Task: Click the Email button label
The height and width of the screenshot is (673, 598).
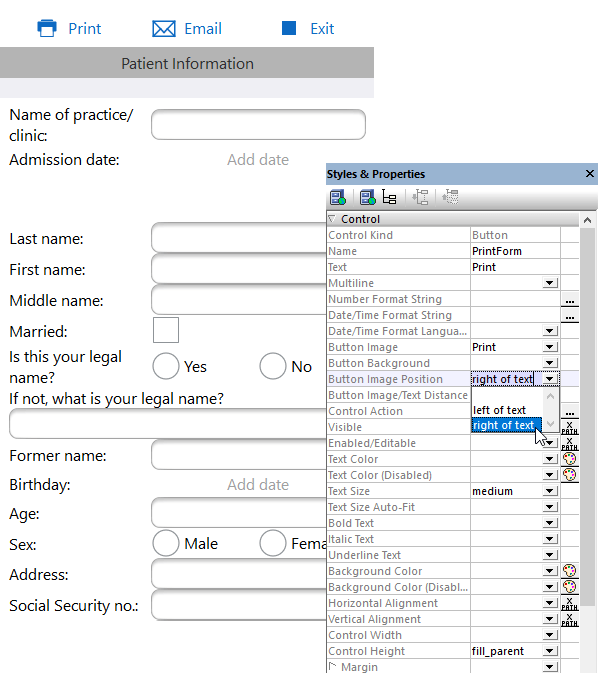Action: coord(203,29)
